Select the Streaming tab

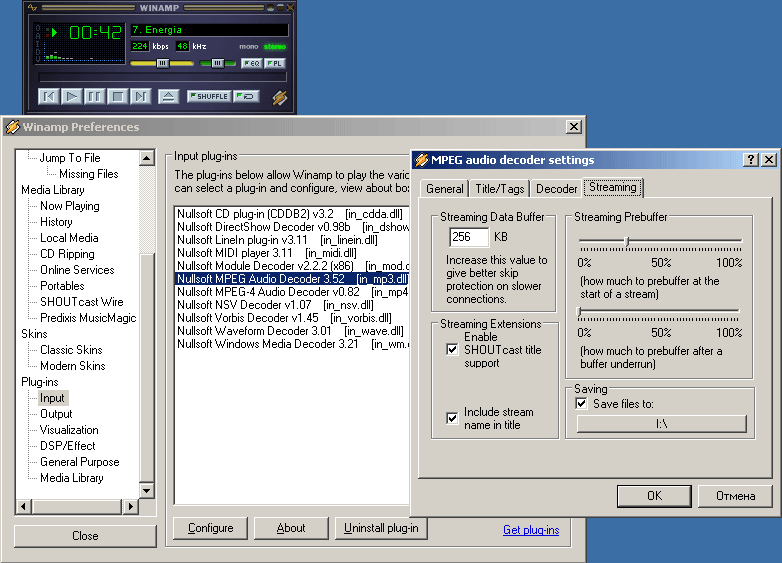613,188
